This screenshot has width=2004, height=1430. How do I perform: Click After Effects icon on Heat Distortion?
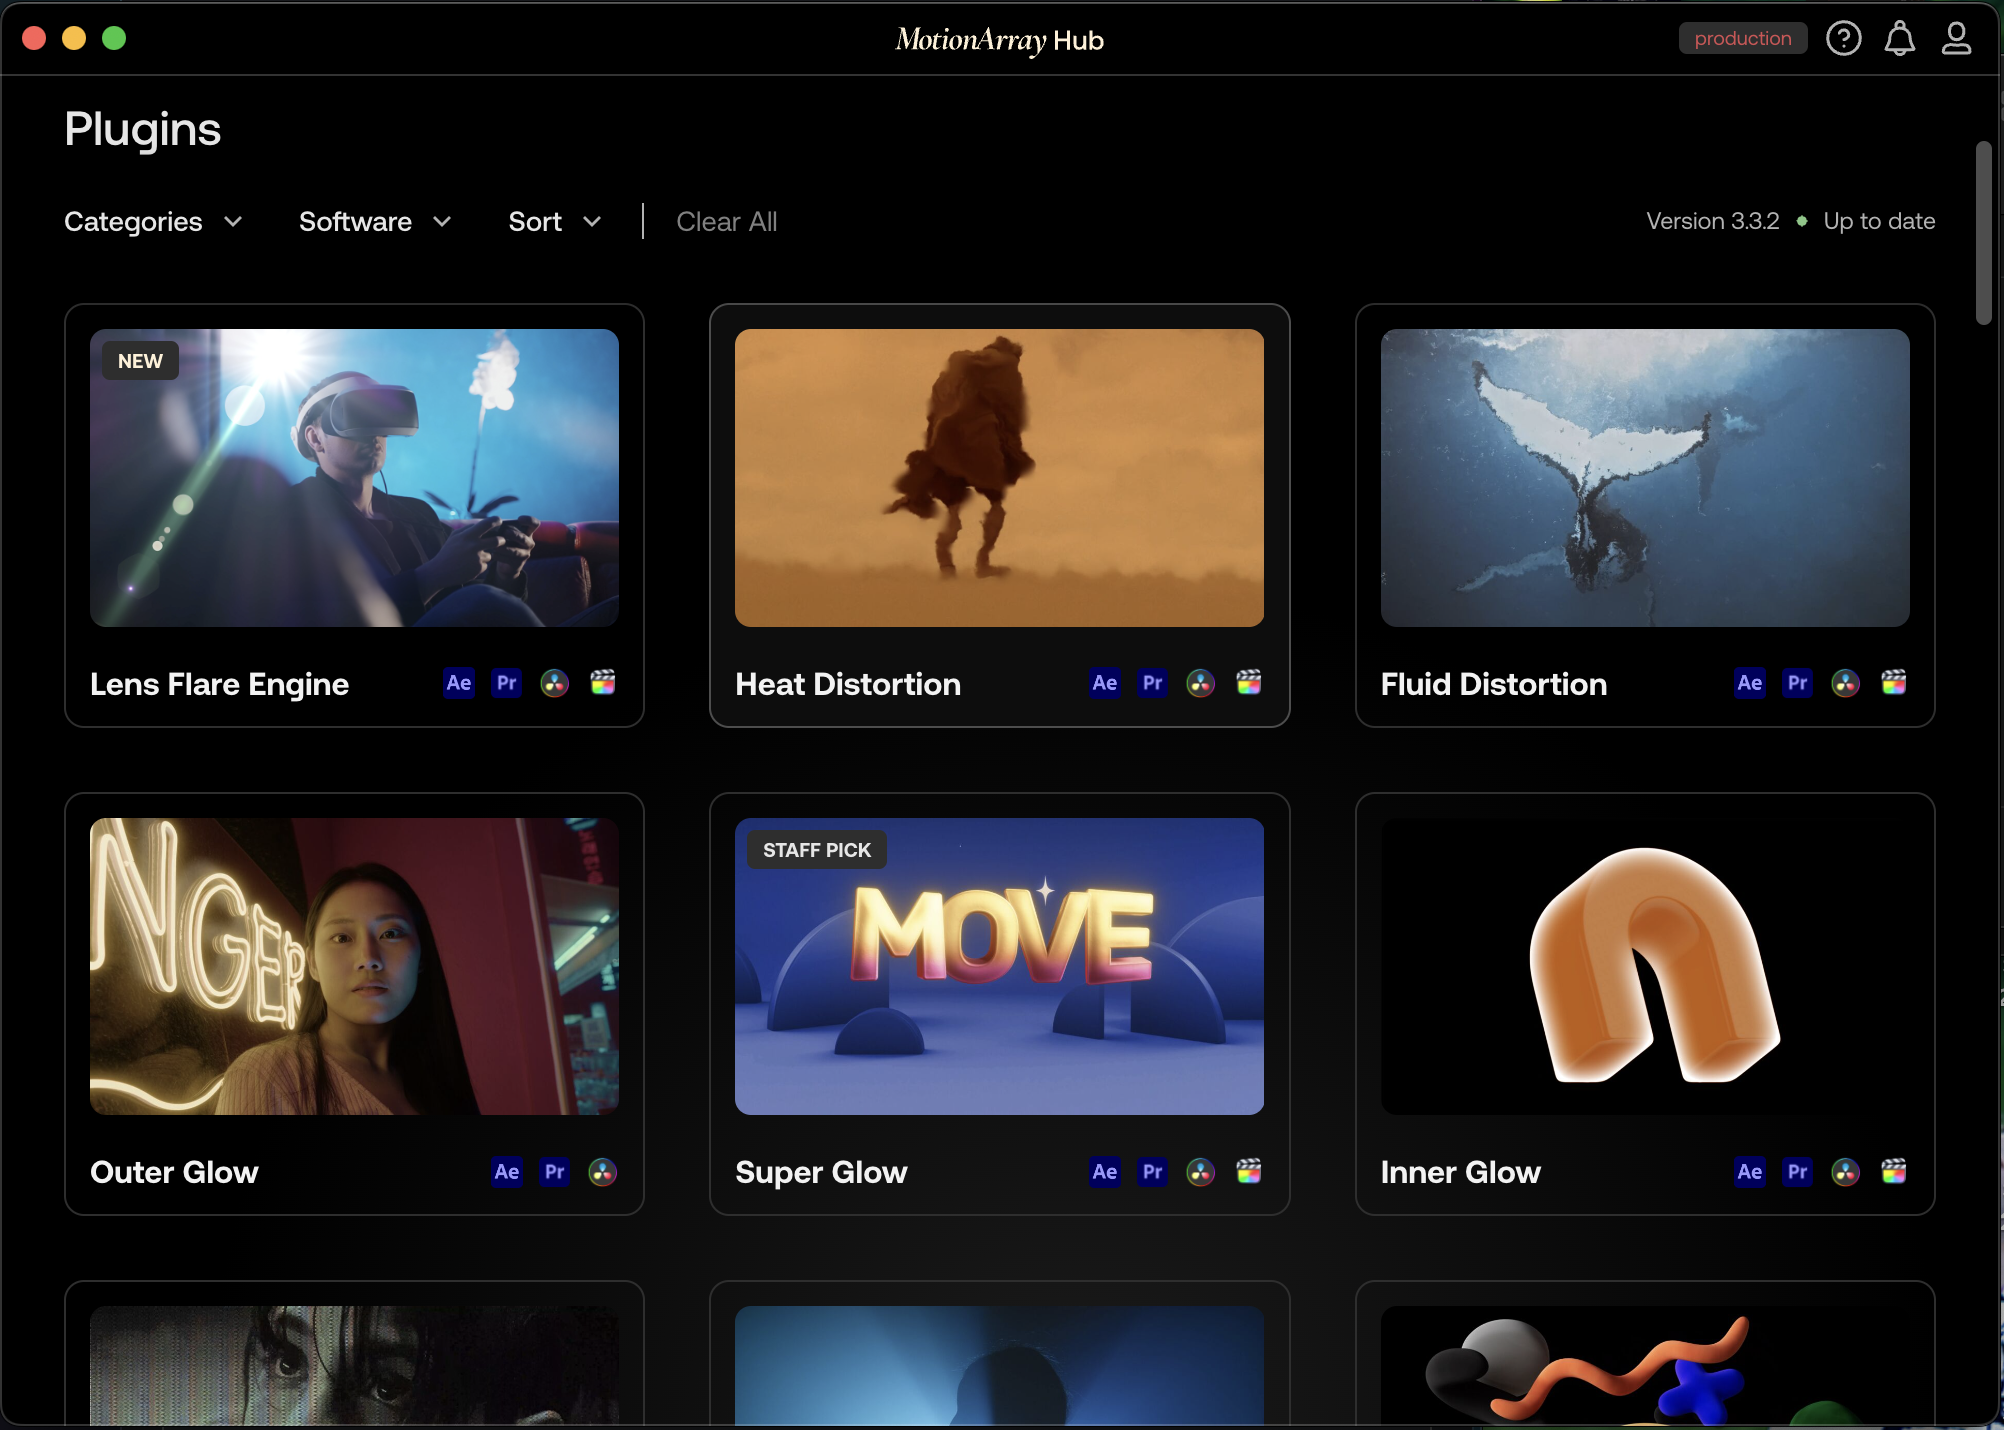[1105, 683]
